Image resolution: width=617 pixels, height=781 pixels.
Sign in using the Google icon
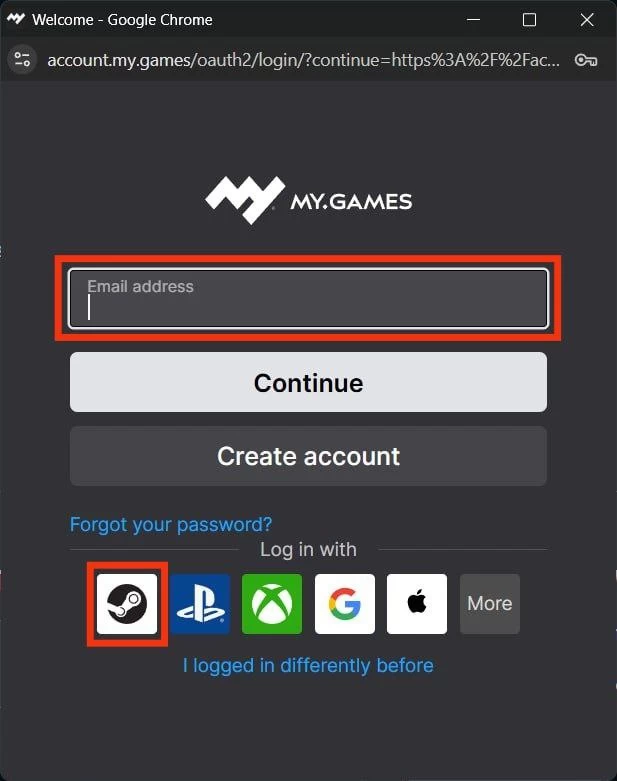tap(345, 604)
